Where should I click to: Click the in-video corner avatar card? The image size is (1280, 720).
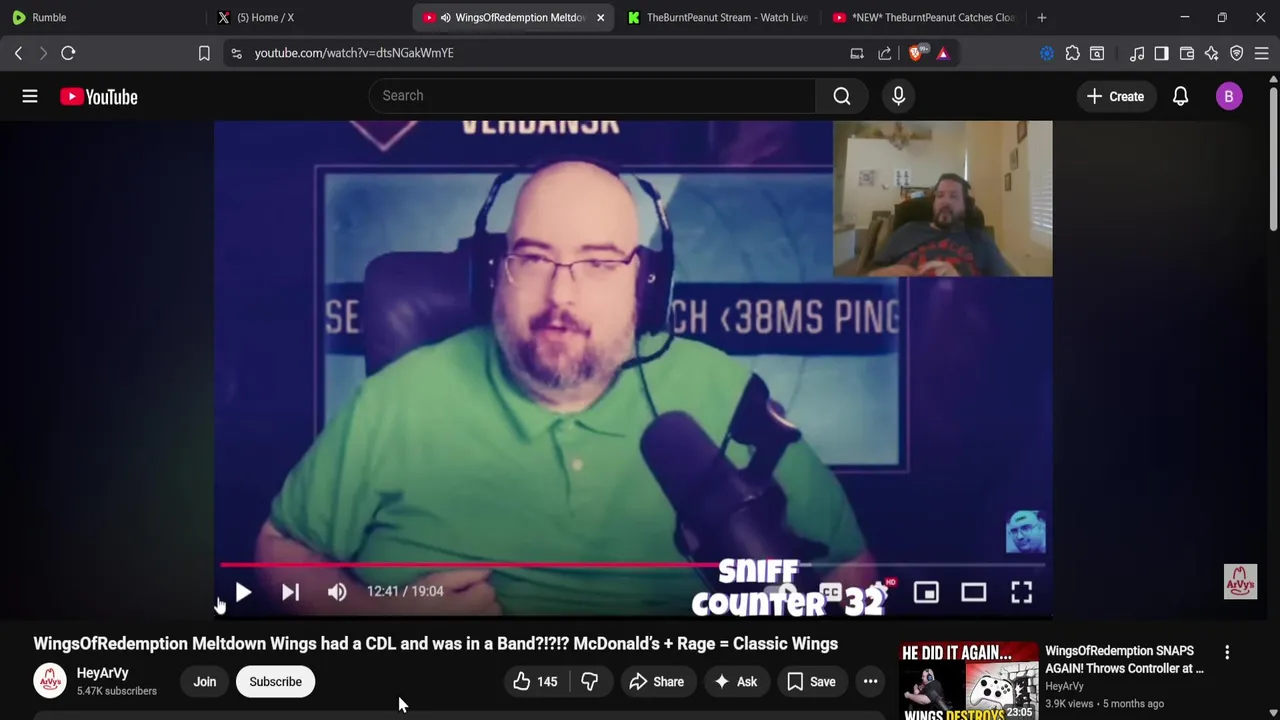pyautogui.click(x=1025, y=532)
